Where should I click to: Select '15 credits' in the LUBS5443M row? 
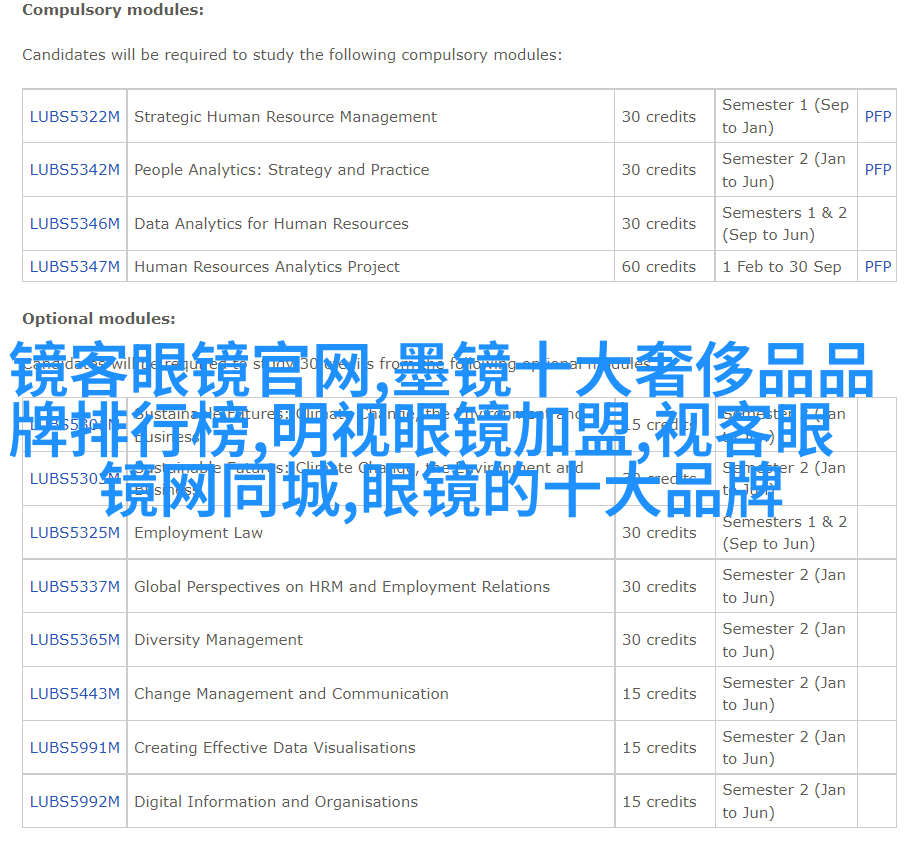tap(659, 693)
